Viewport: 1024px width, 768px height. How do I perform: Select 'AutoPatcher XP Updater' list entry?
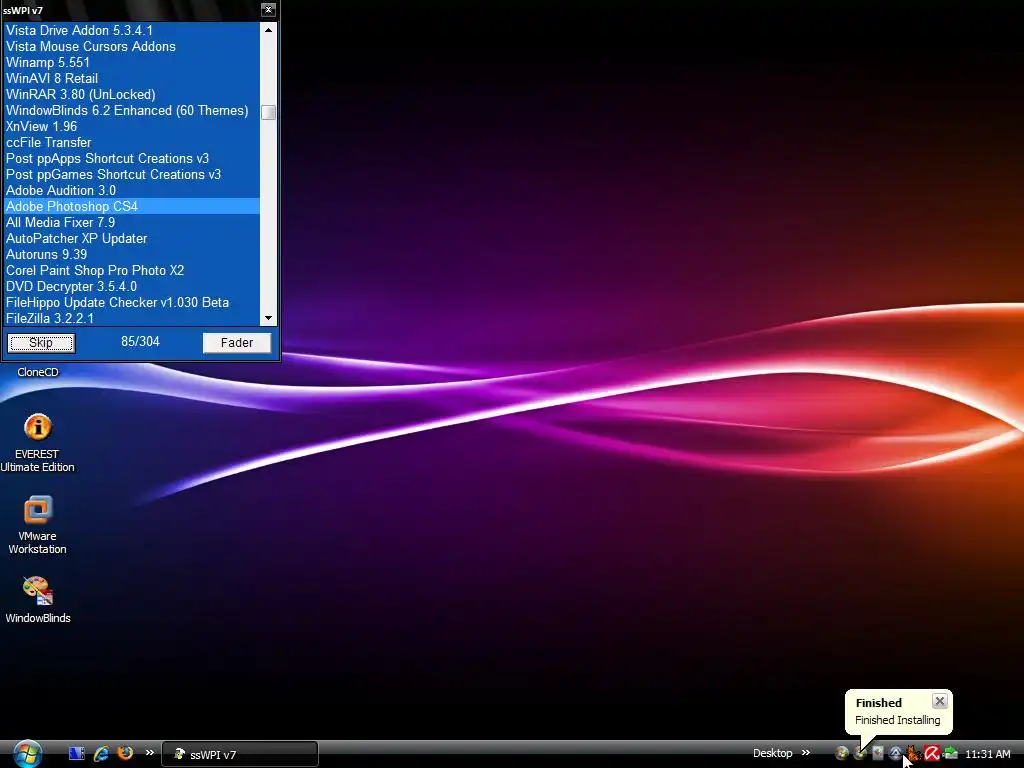coord(131,238)
